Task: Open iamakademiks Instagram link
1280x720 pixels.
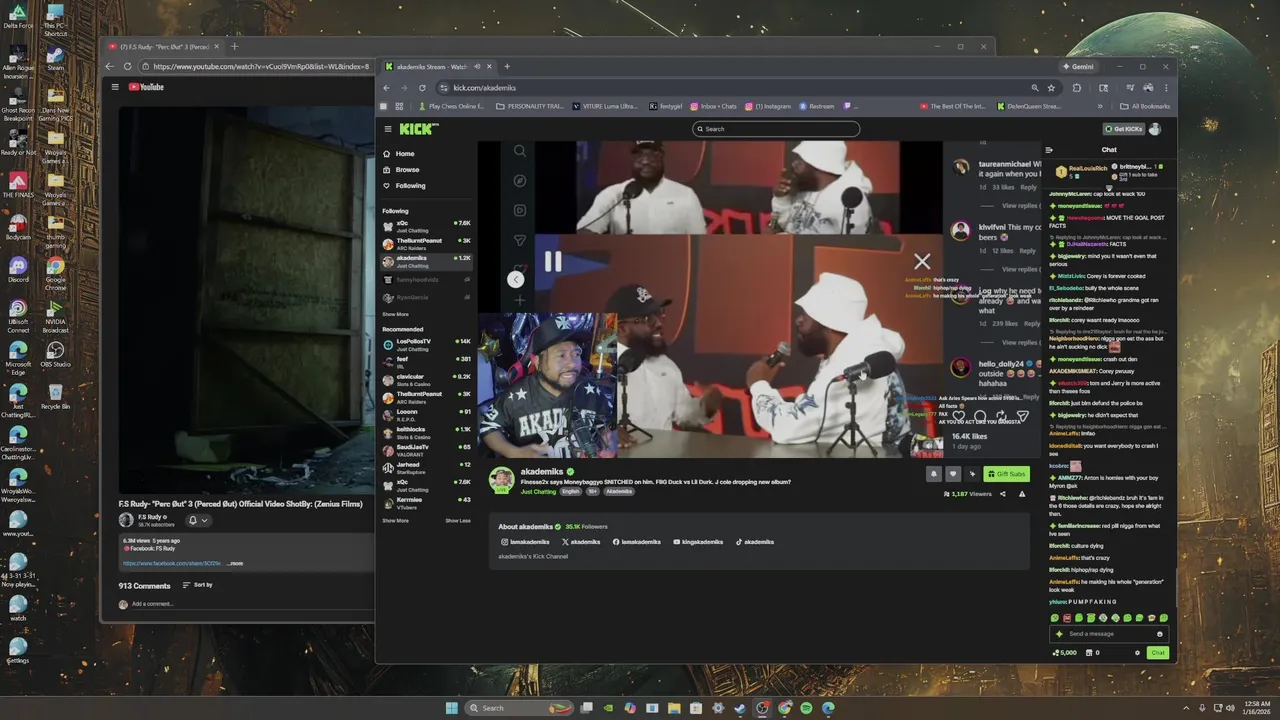Action: 525,542
